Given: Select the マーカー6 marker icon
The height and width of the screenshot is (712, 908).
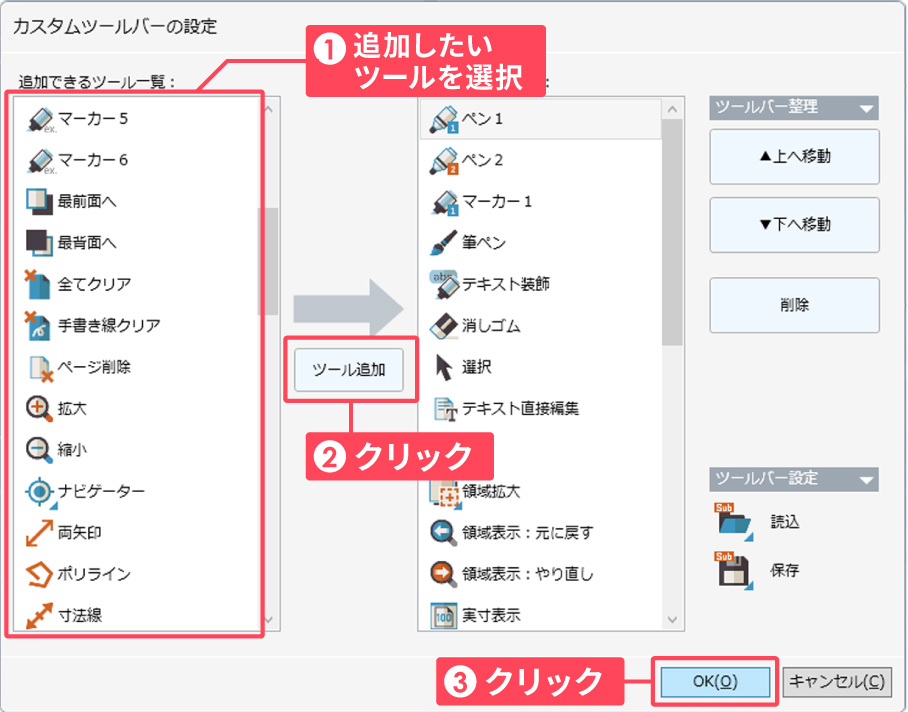Looking at the screenshot, I should [40, 160].
